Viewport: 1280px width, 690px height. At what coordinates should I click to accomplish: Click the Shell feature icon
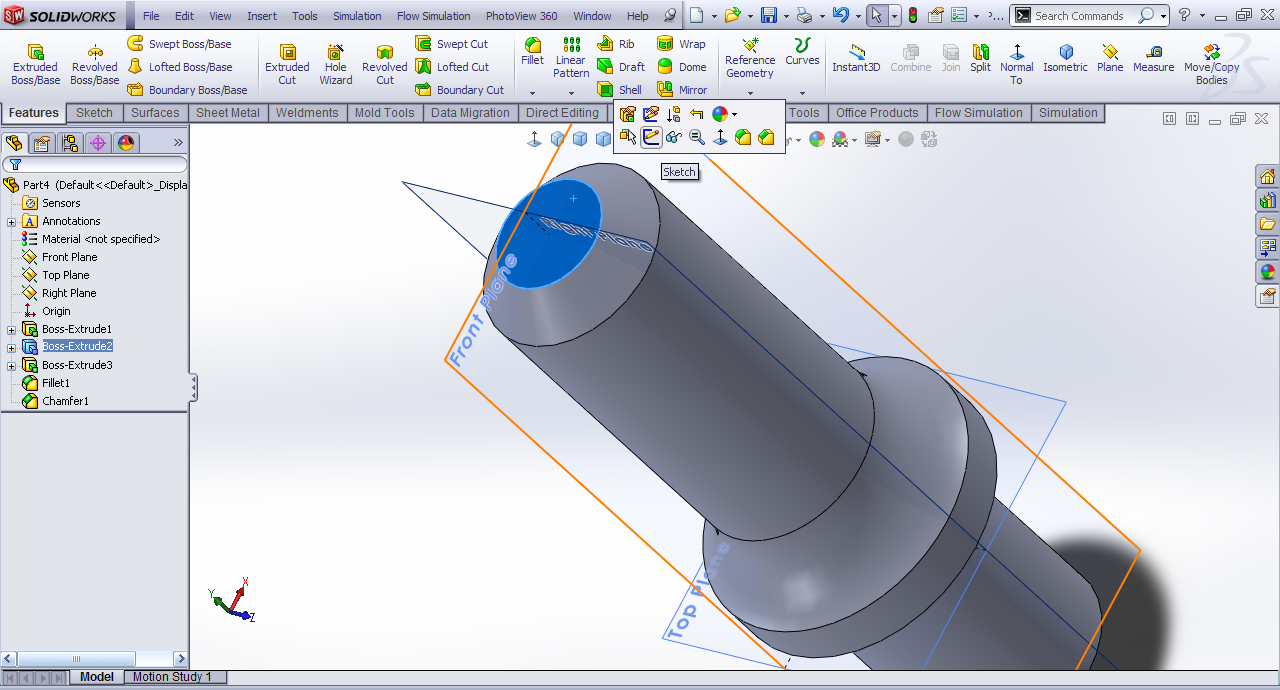pyautogui.click(x=620, y=89)
